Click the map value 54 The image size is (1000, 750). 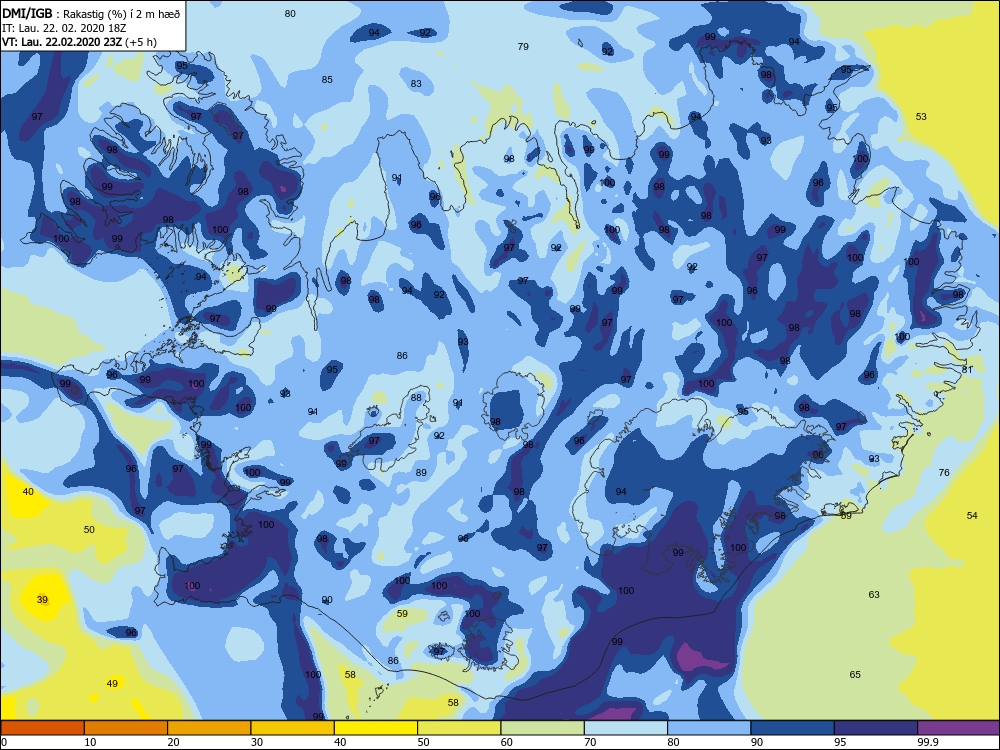coord(972,515)
